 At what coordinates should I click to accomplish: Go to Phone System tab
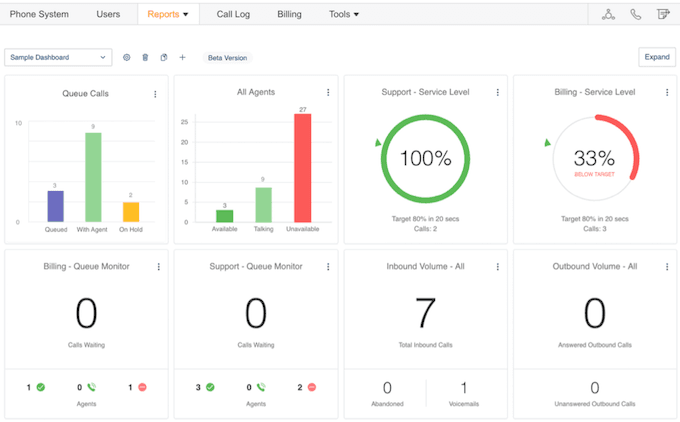point(39,14)
